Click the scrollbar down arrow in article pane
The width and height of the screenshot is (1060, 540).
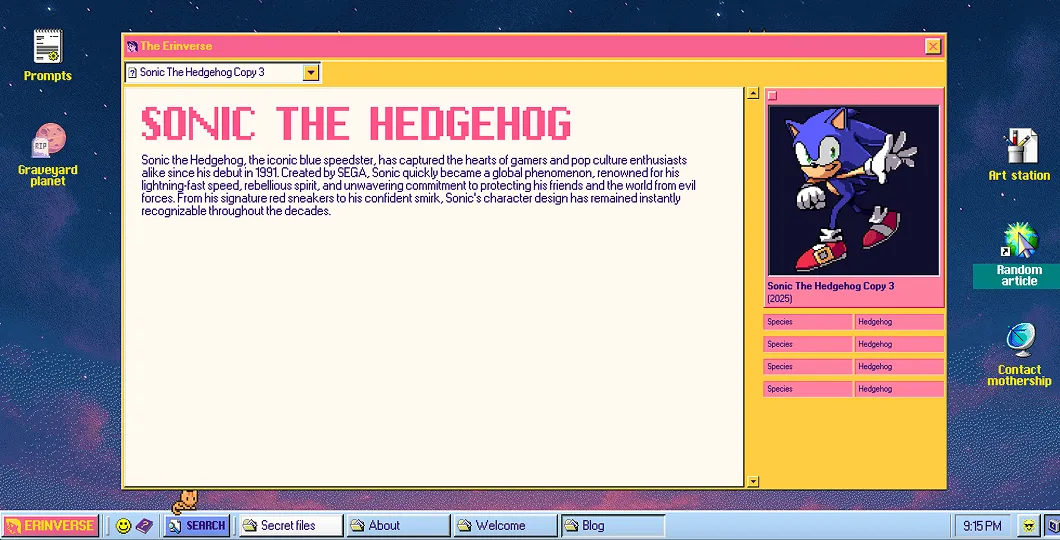pyautogui.click(x=753, y=481)
